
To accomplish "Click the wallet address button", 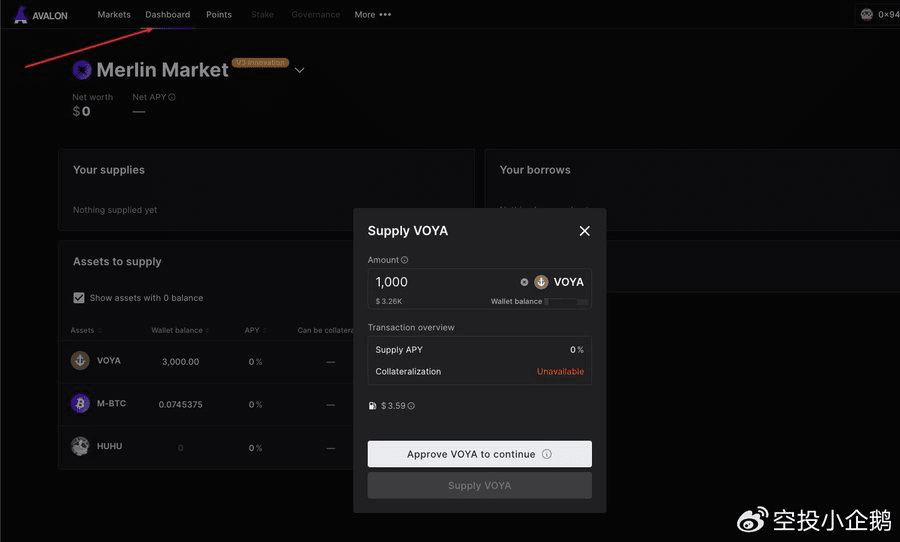I will (x=878, y=15).
